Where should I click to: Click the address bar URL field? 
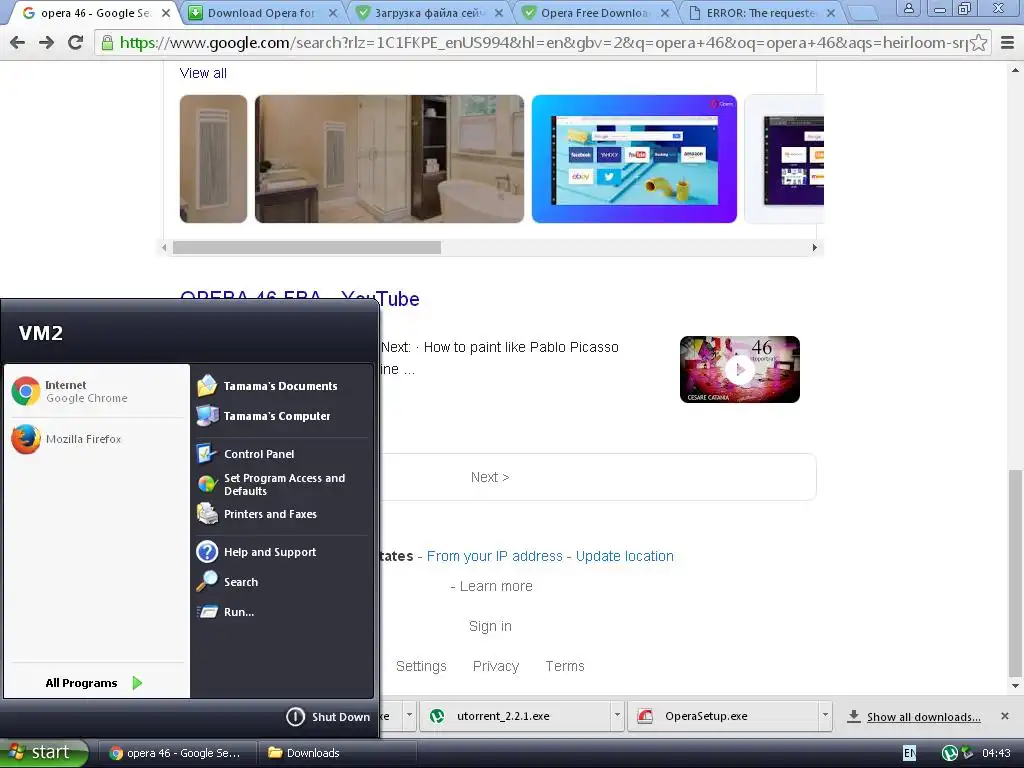point(542,43)
